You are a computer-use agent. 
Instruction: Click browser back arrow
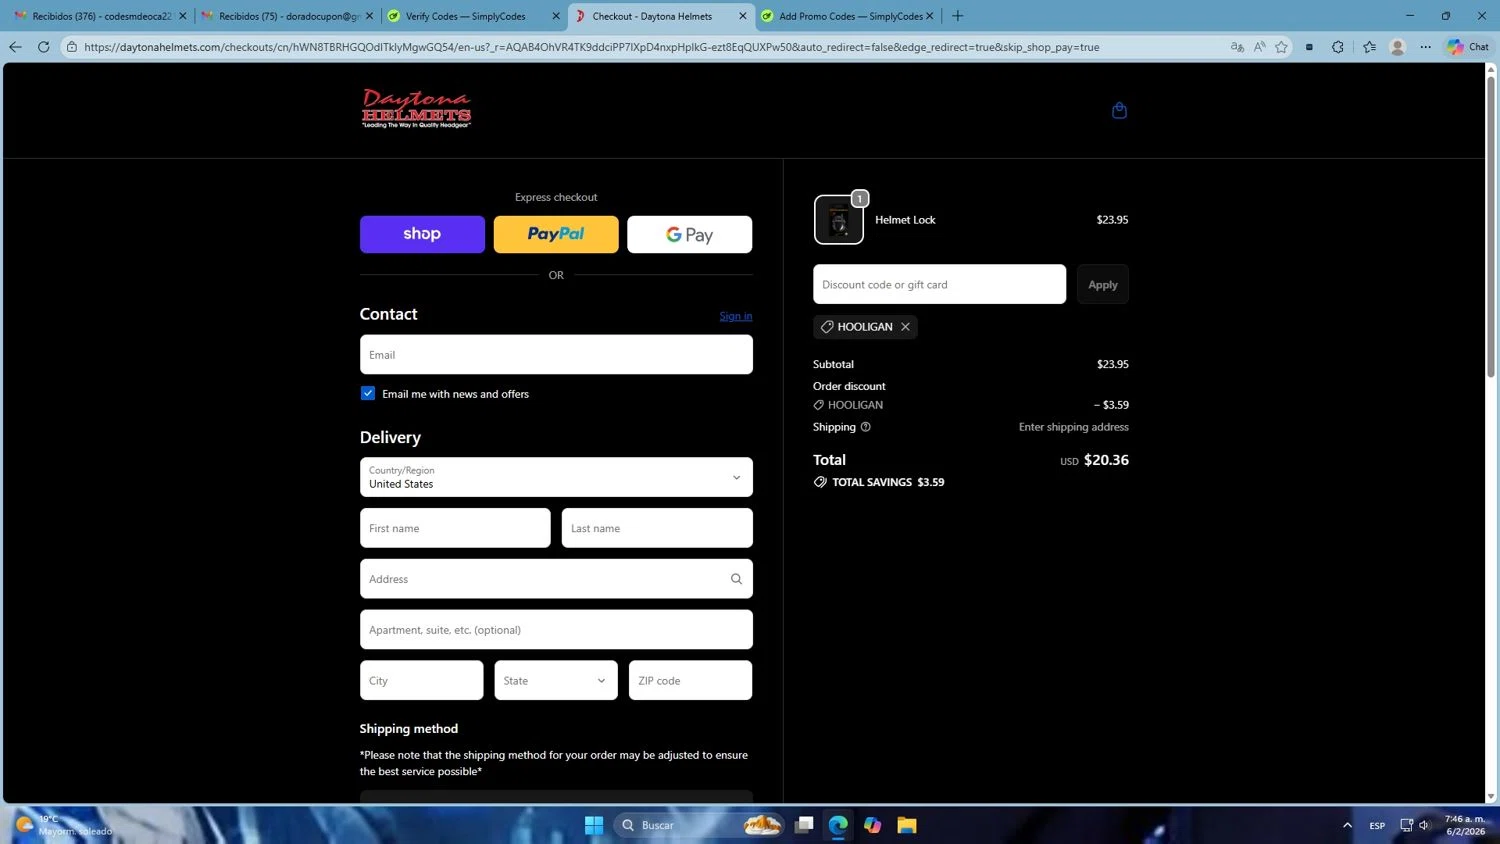[15, 47]
